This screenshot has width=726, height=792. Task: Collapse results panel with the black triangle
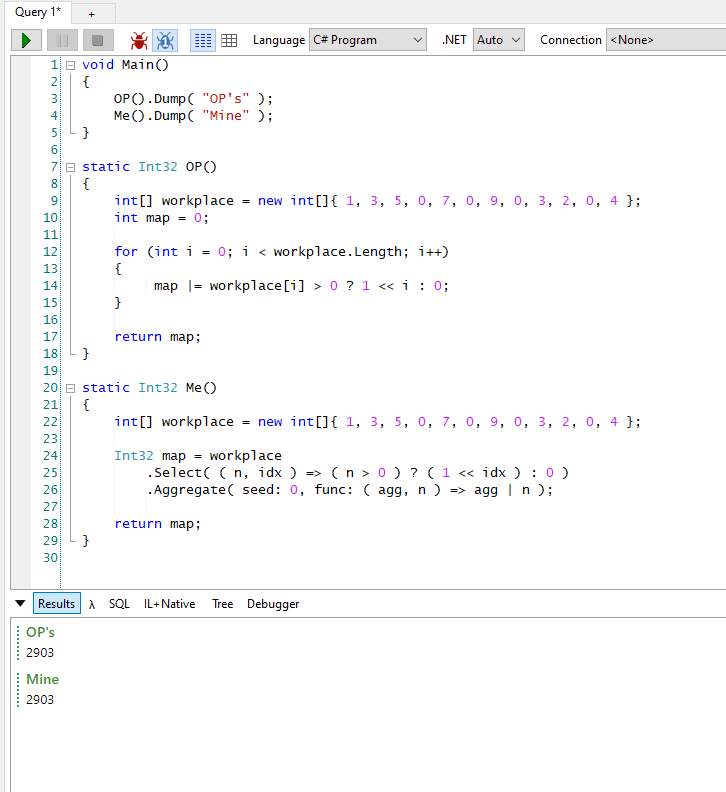[20, 603]
